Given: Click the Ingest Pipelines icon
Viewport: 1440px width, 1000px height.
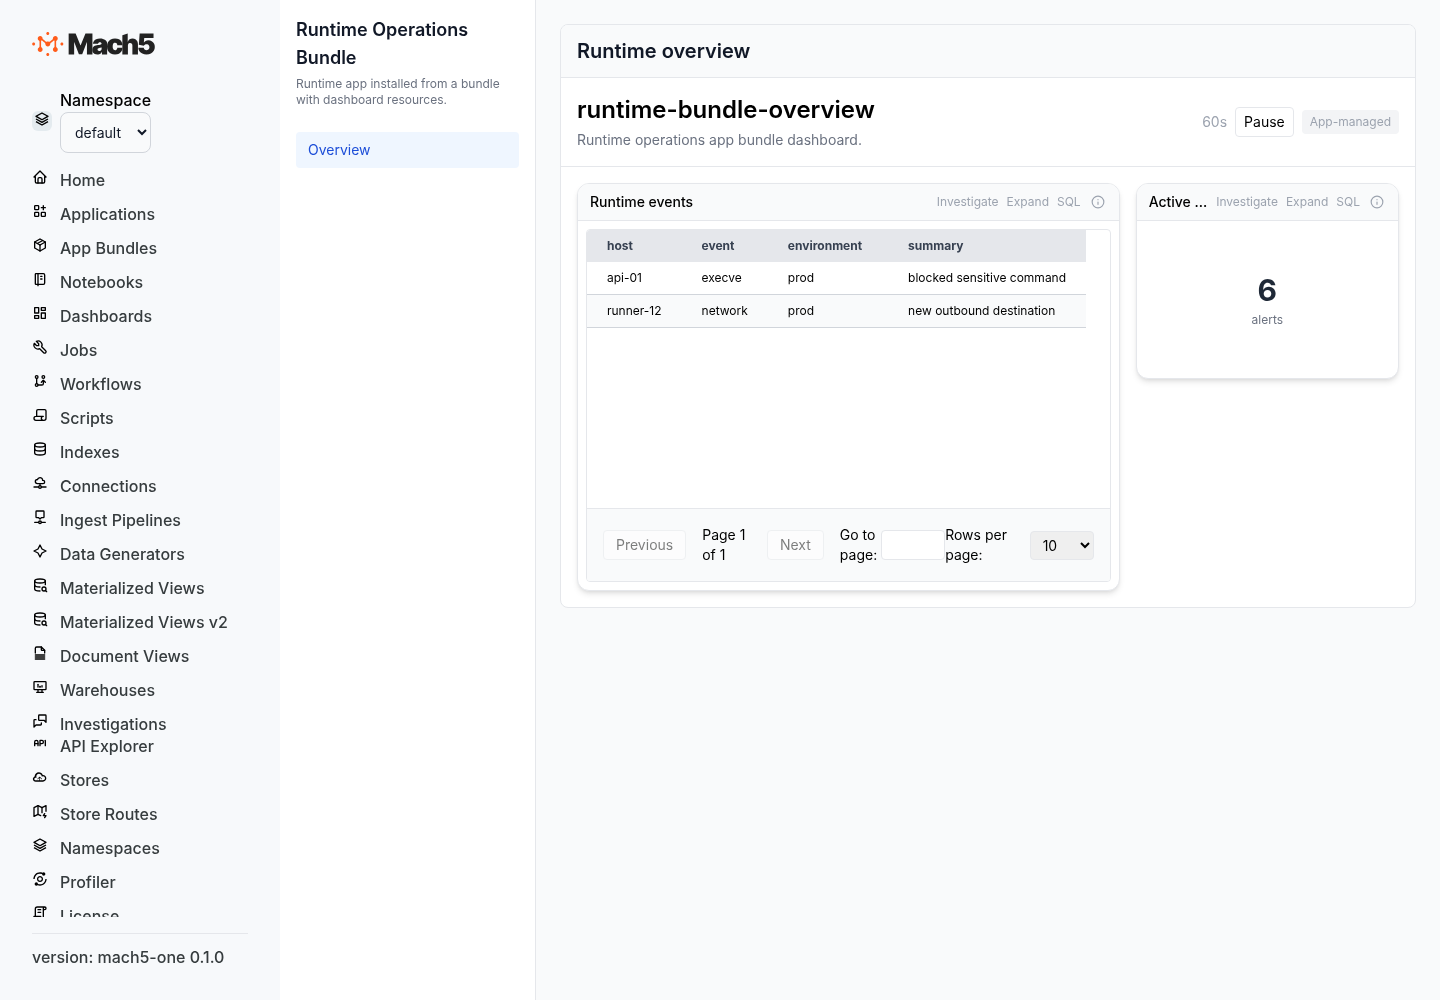Looking at the screenshot, I should 40,518.
